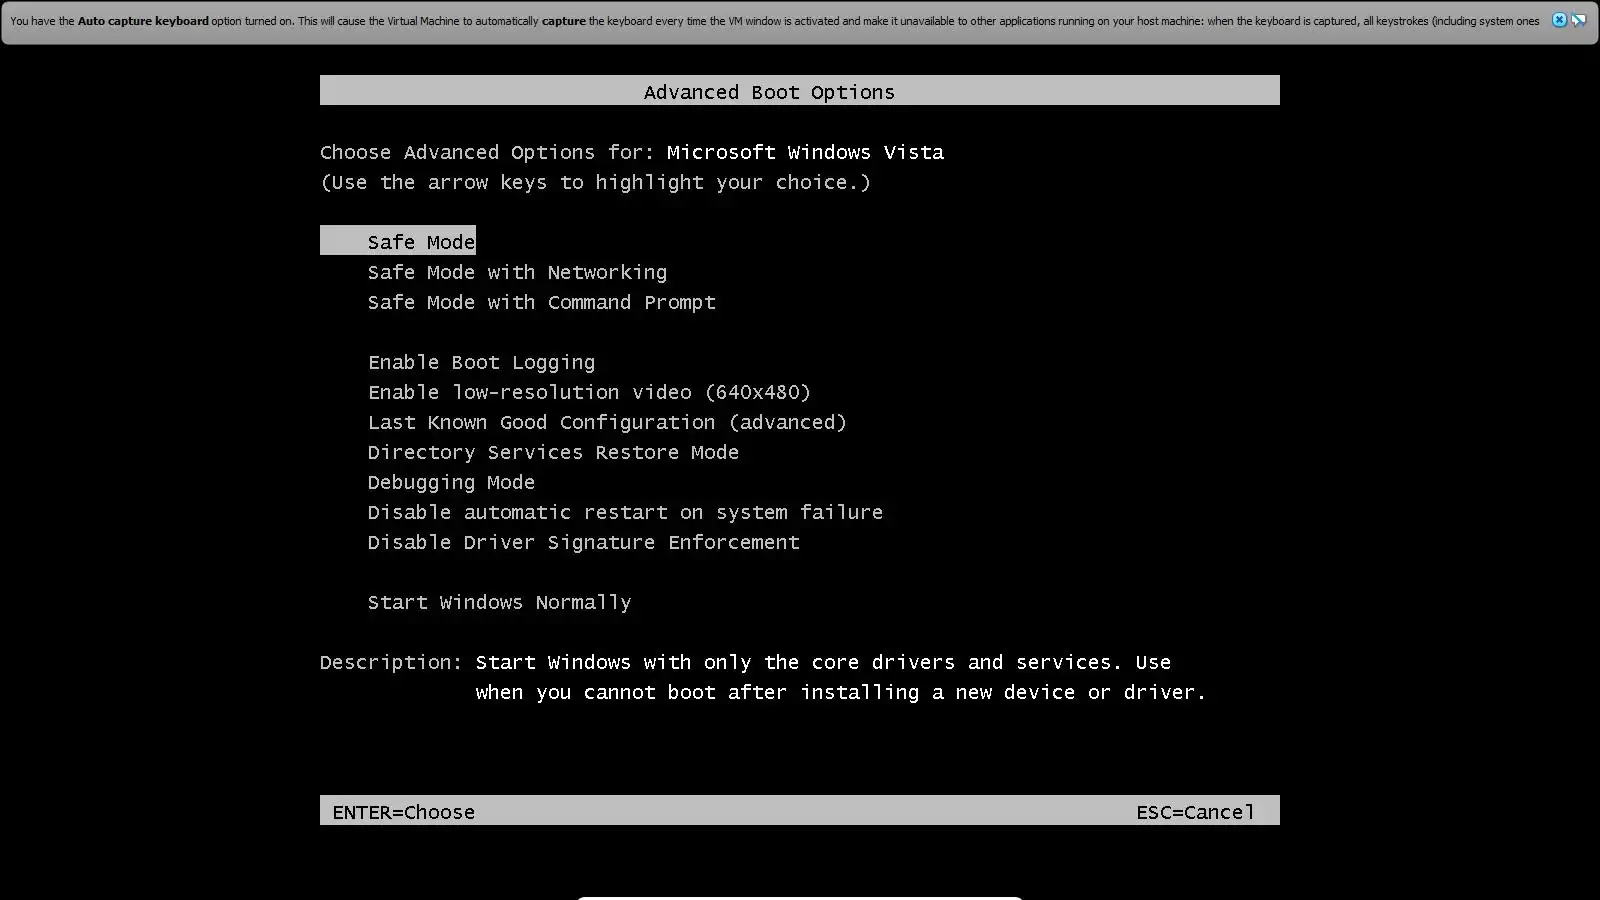1600x900 pixels.
Task: Click the Auto capture keyboard notification text
Action: 775,21
